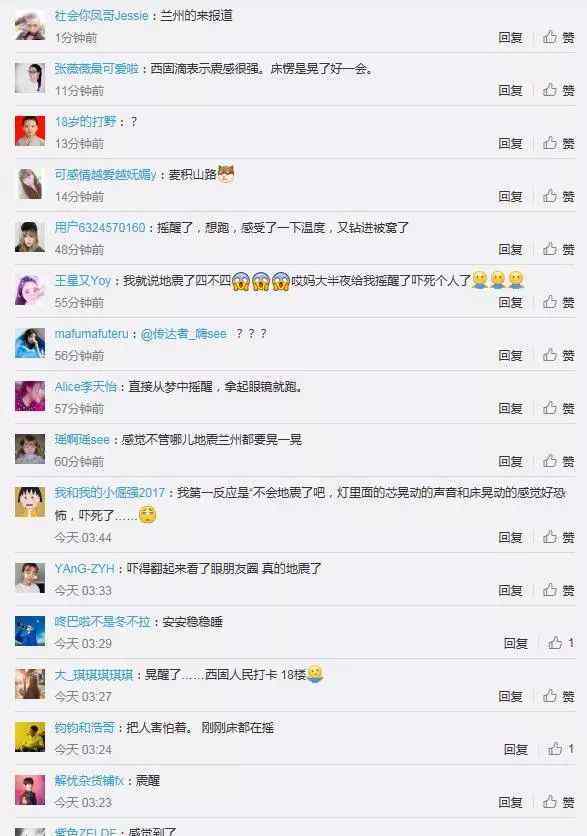Like the comment about 兰州的未报道

tap(558, 37)
